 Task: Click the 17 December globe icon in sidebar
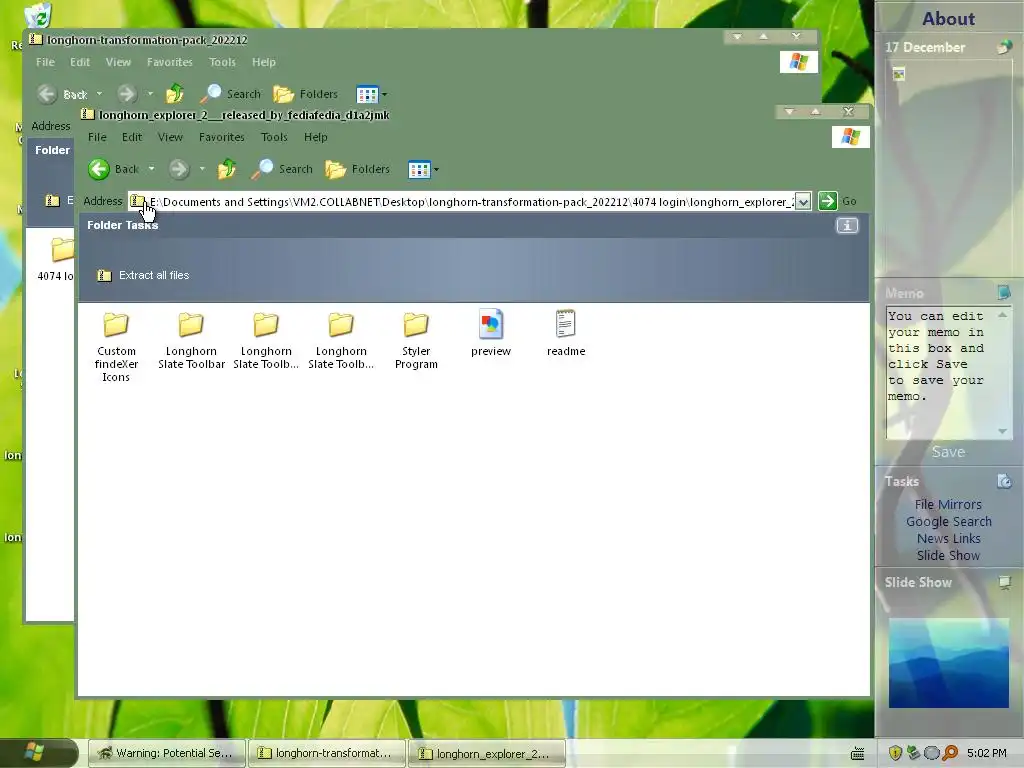pos(1004,47)
